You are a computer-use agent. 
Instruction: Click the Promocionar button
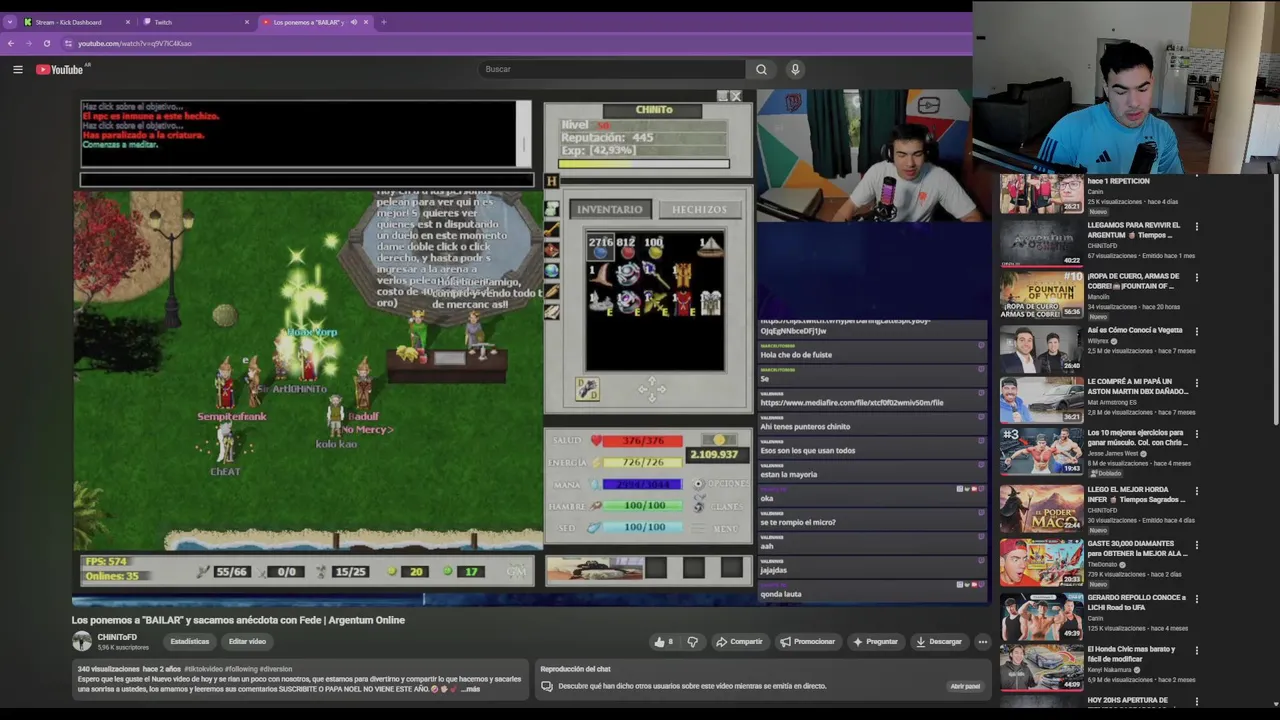point(807,642)
